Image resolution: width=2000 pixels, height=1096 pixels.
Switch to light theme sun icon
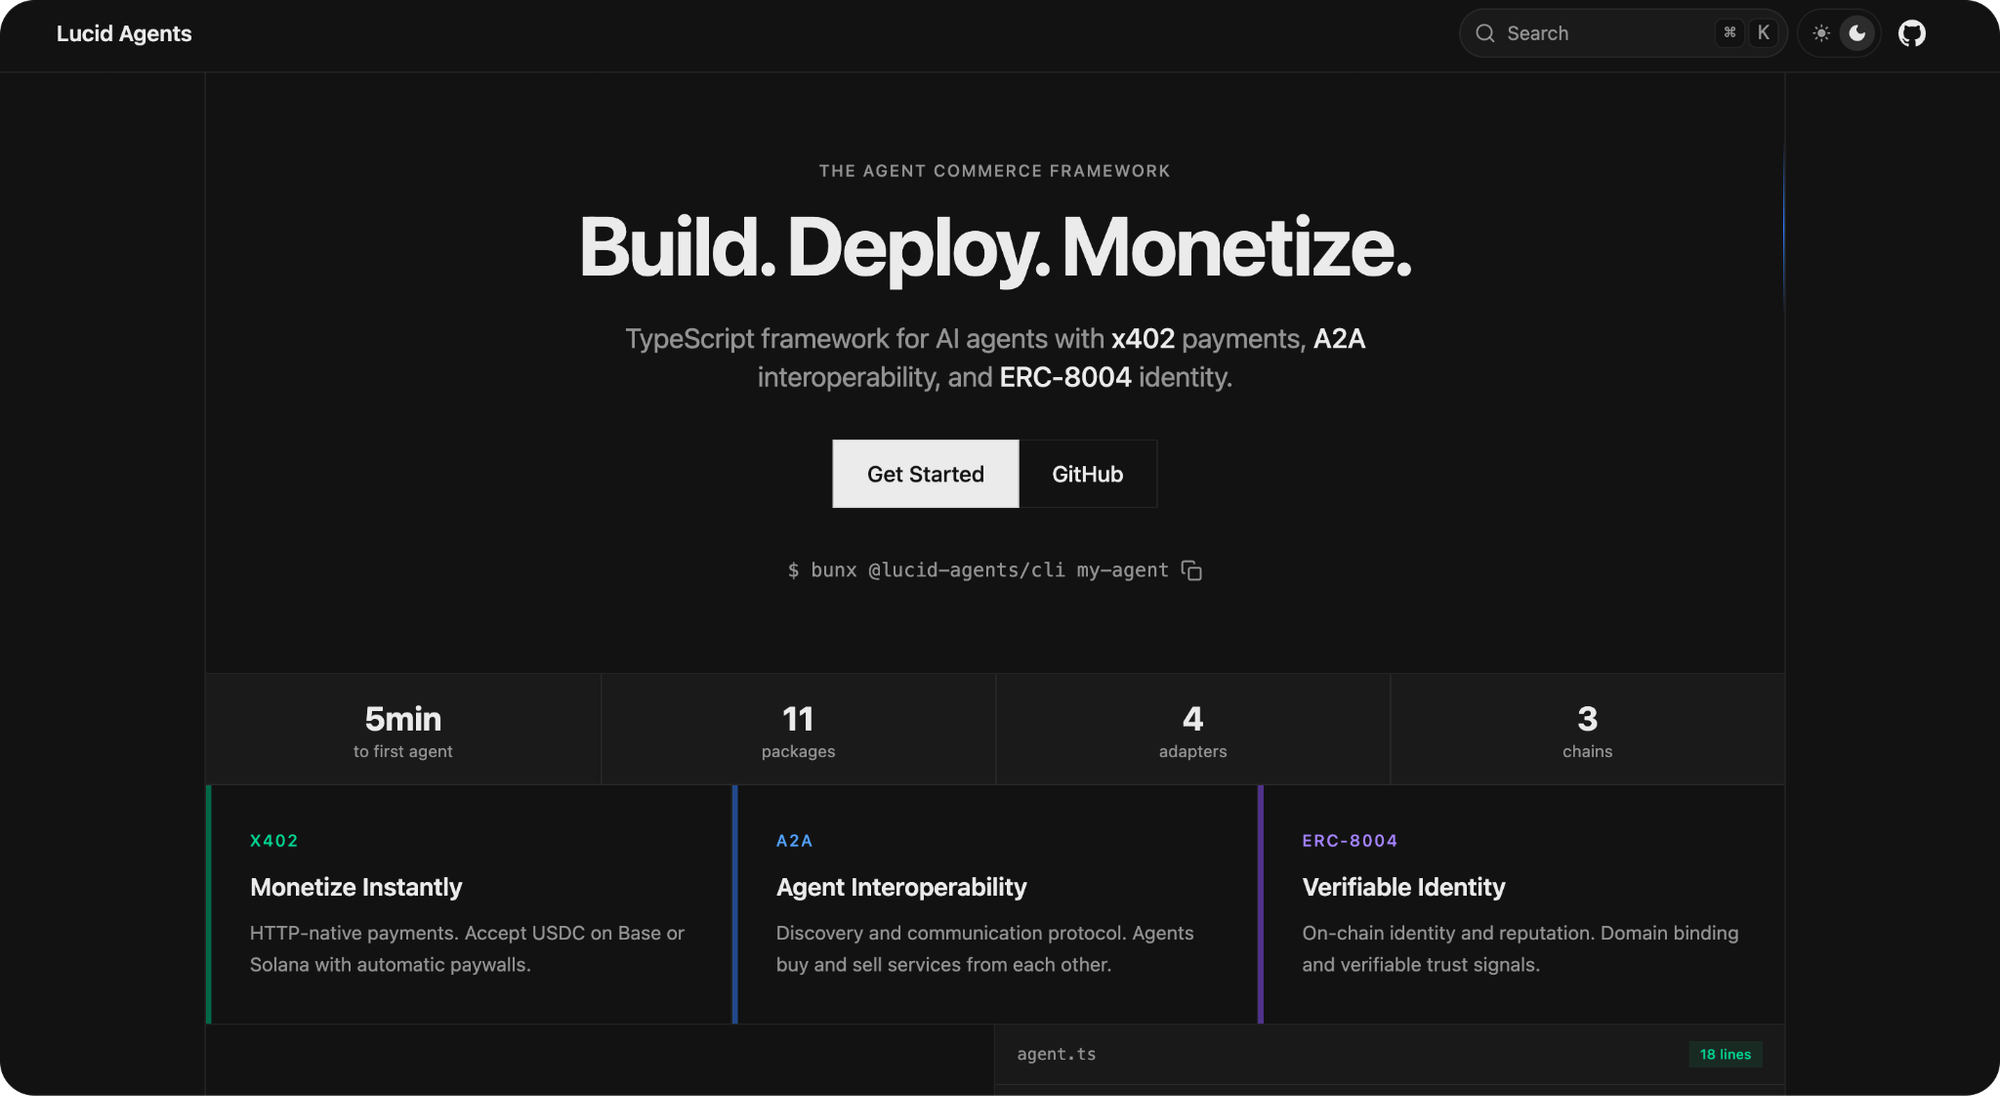tap(1821, 34)
